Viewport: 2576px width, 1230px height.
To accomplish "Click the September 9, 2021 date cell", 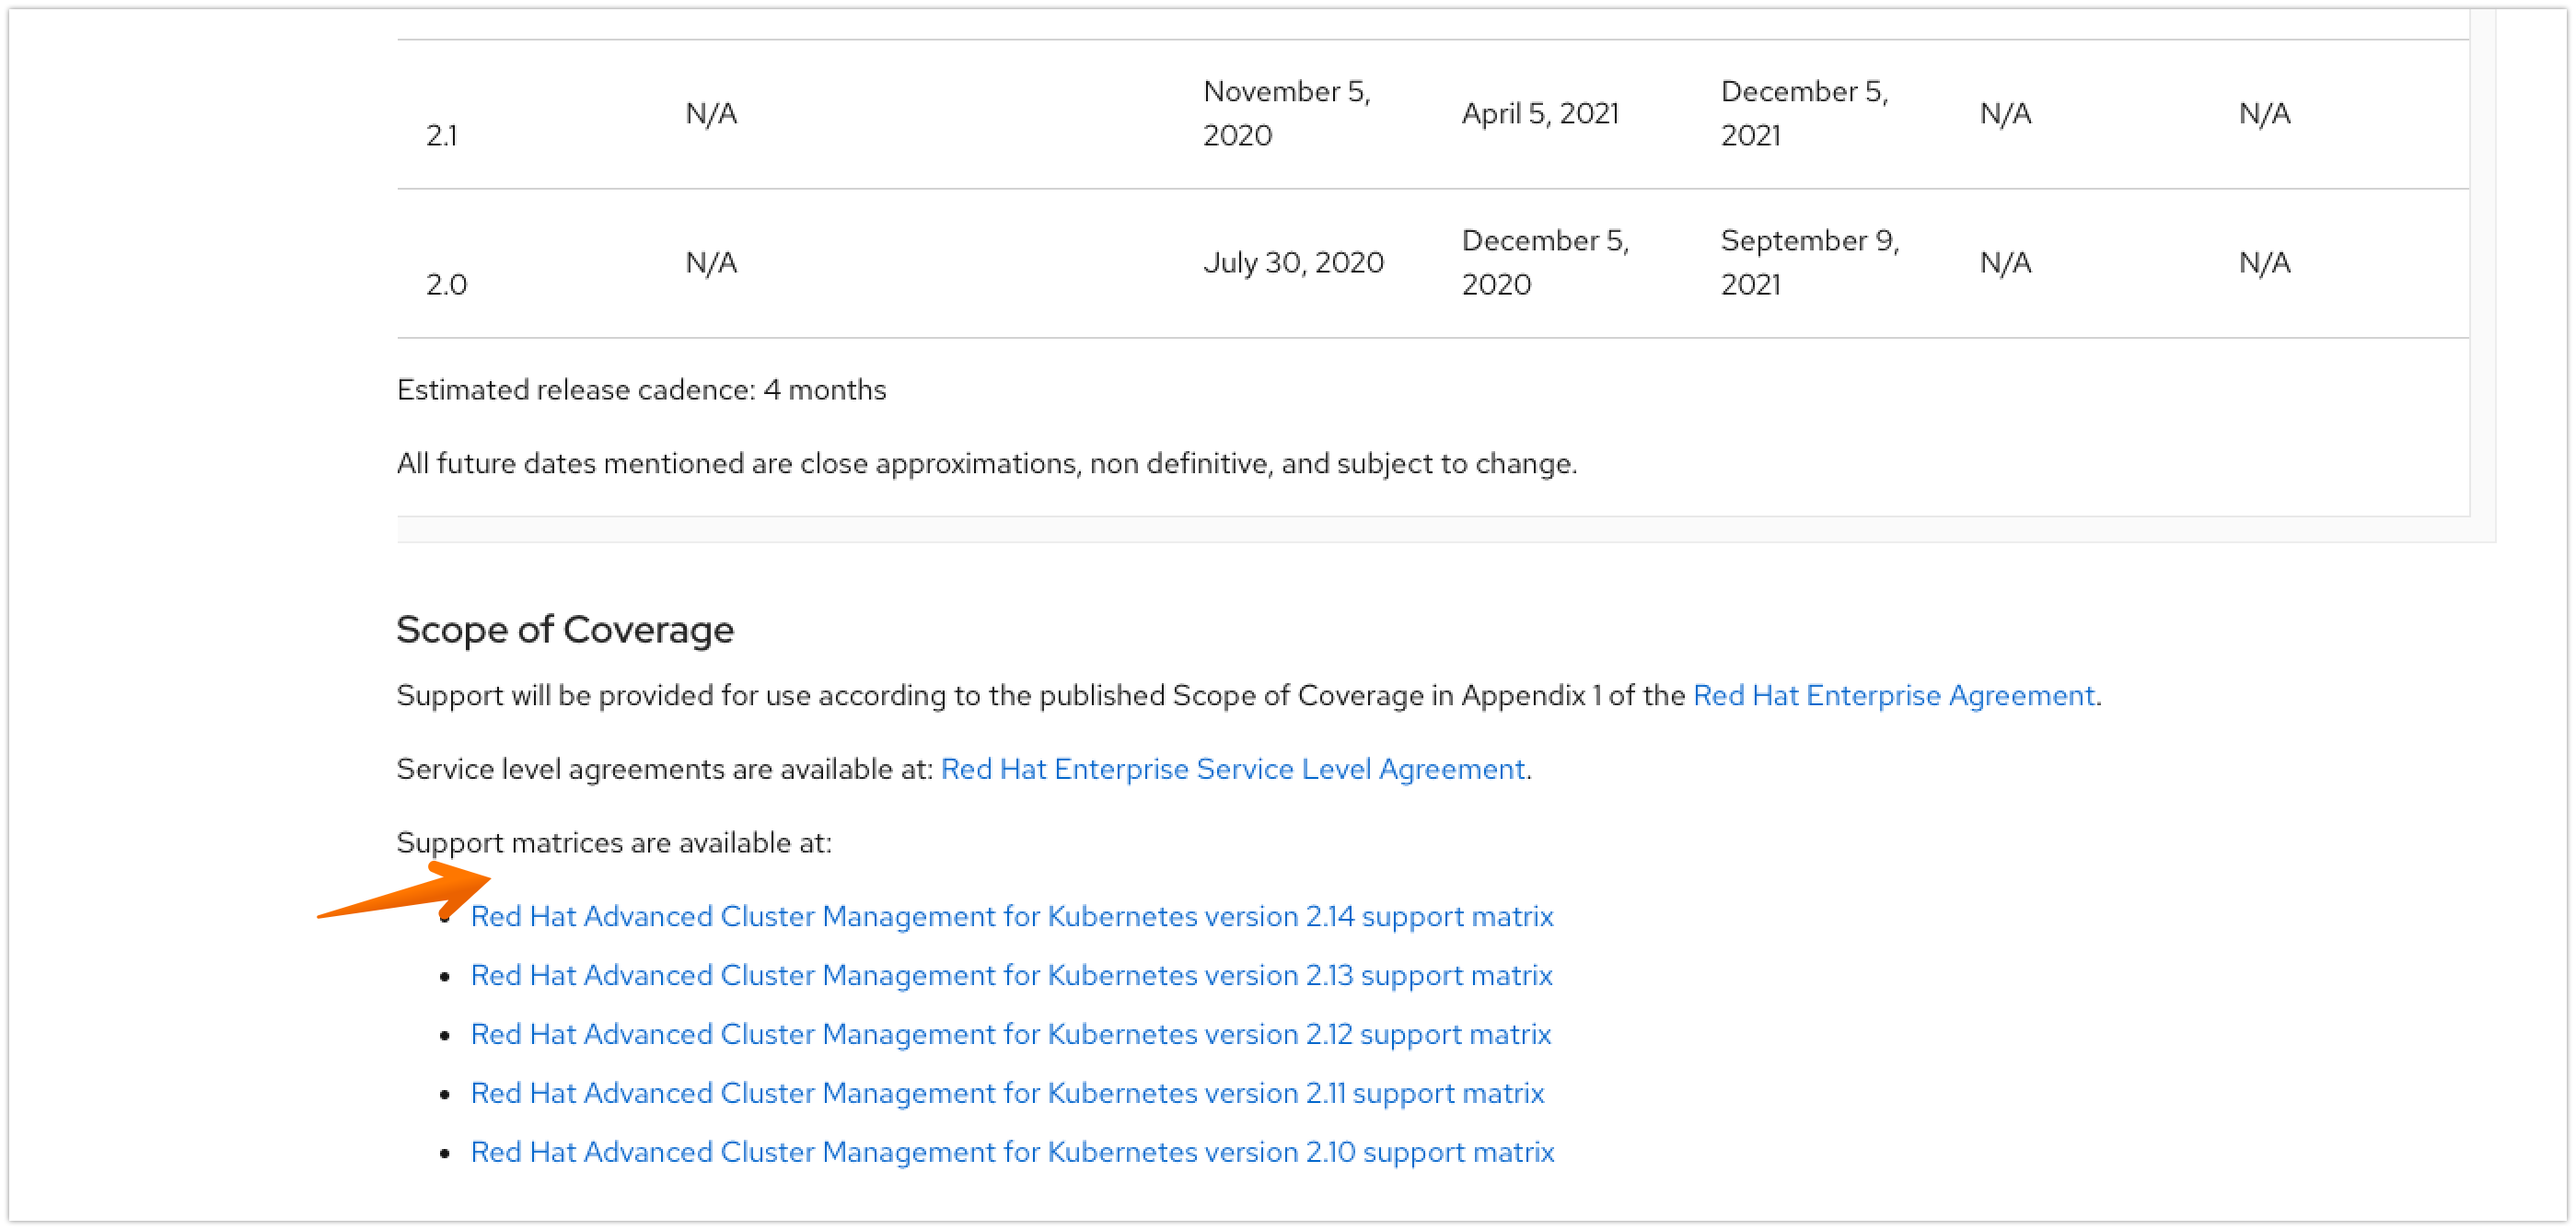I will 1809,263.
